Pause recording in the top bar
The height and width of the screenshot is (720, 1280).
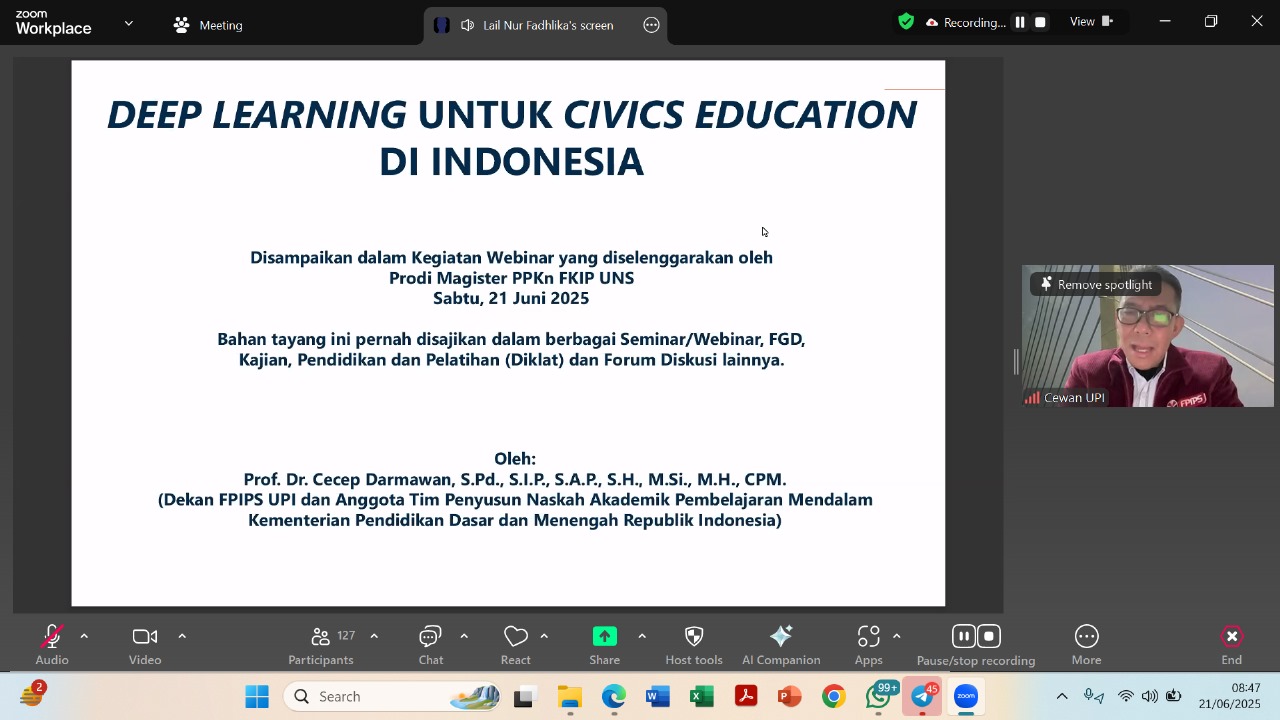(x=1020, y=22)
